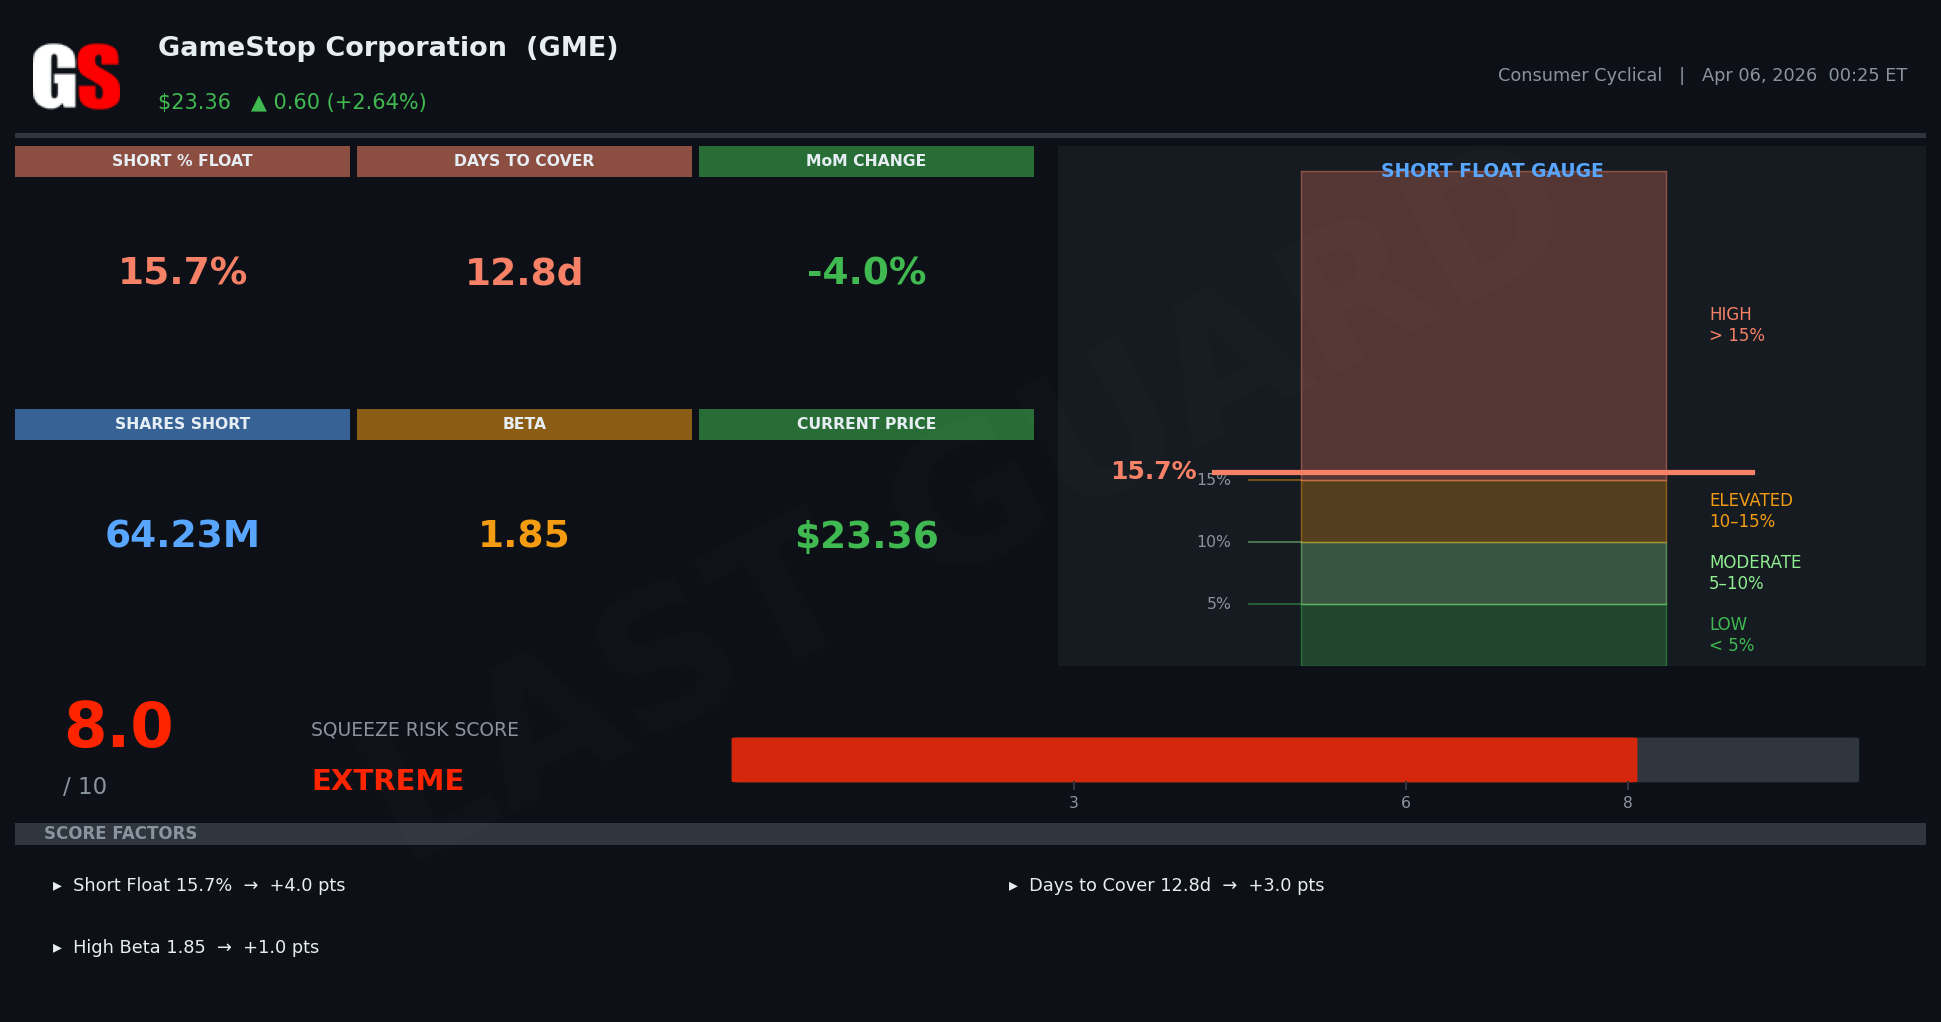Select the BETA card header

(x=524, y=424)
